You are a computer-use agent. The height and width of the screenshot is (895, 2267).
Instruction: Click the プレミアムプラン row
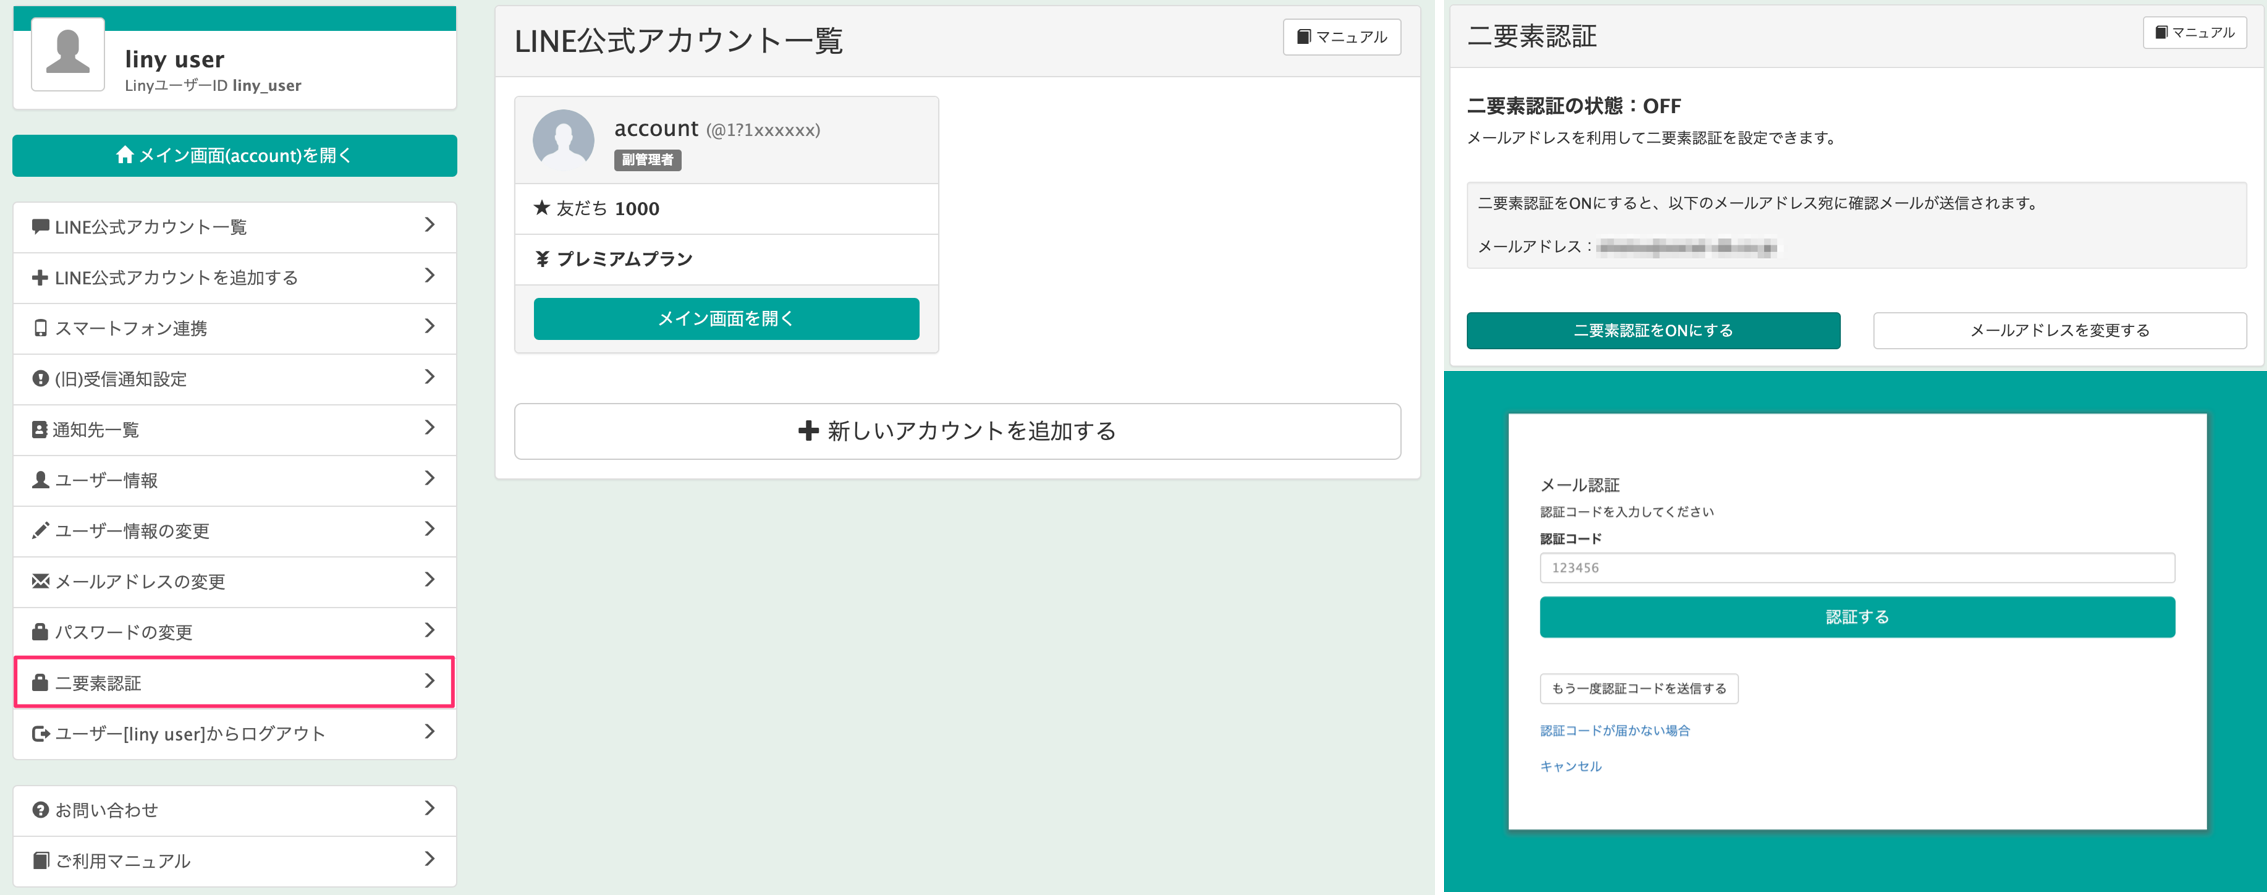coord(726,259)
